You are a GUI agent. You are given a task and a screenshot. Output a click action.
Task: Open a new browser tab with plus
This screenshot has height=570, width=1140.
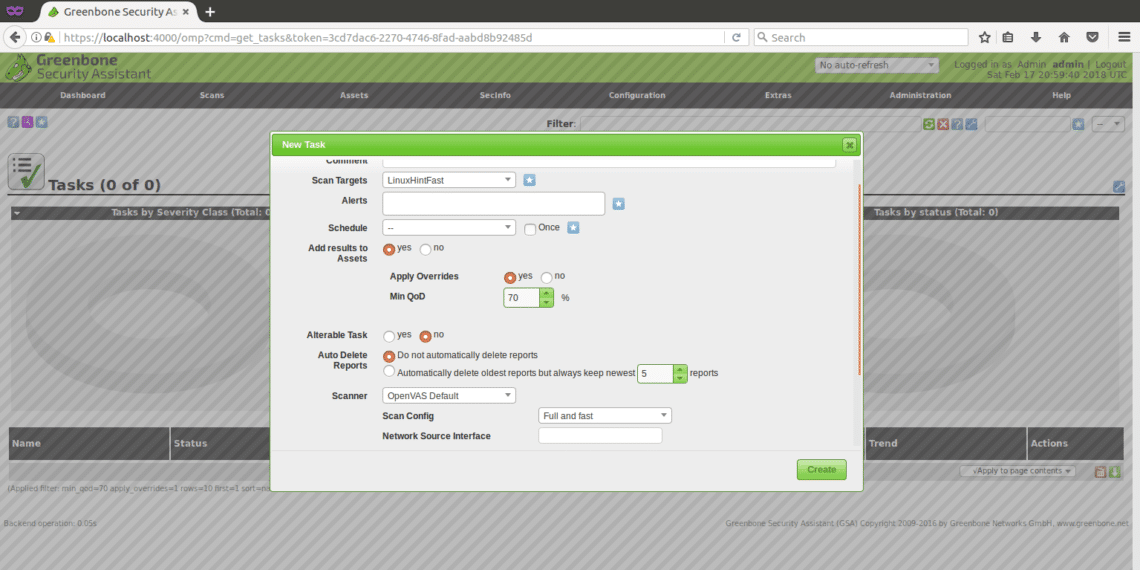click(210, 12)
